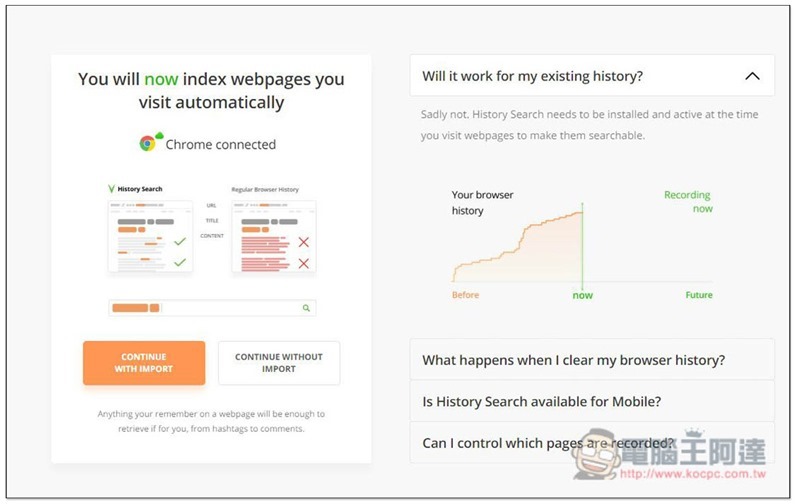Expand 'Is History Search available for Mobile?'
This screenshot has height=504, width=796.
pos(592,401)
